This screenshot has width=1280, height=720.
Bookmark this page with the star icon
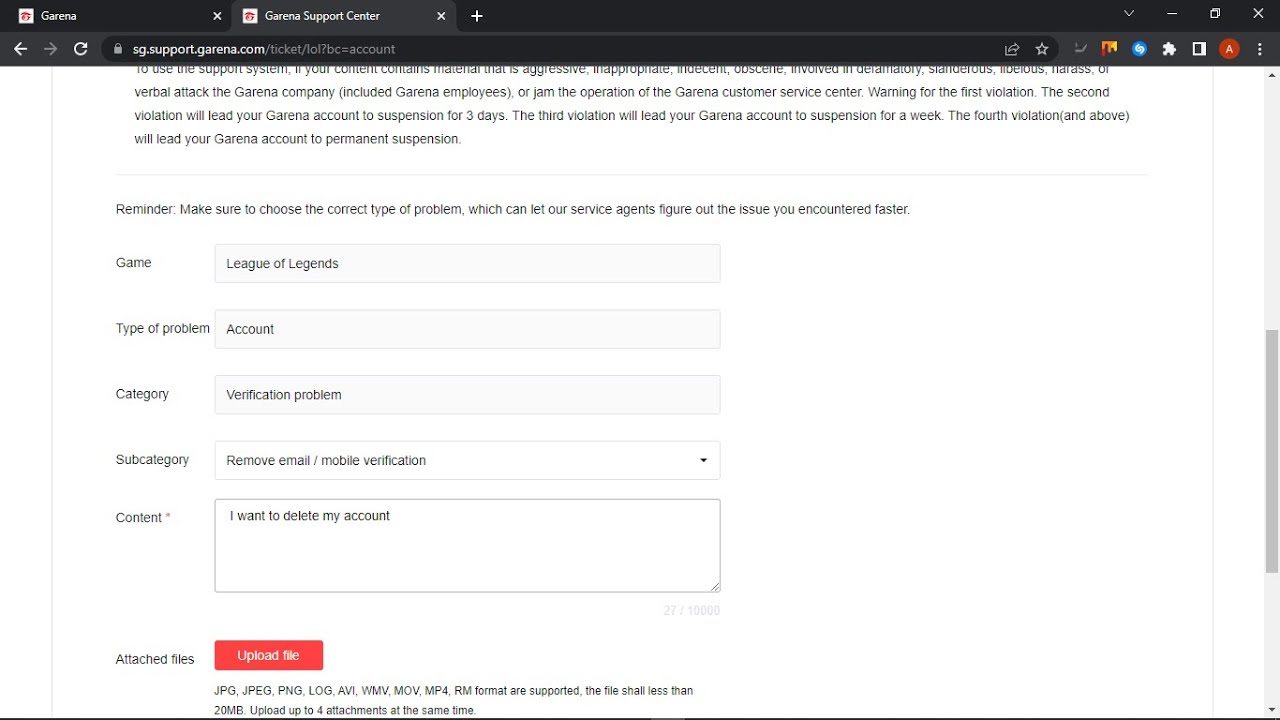1042,49
